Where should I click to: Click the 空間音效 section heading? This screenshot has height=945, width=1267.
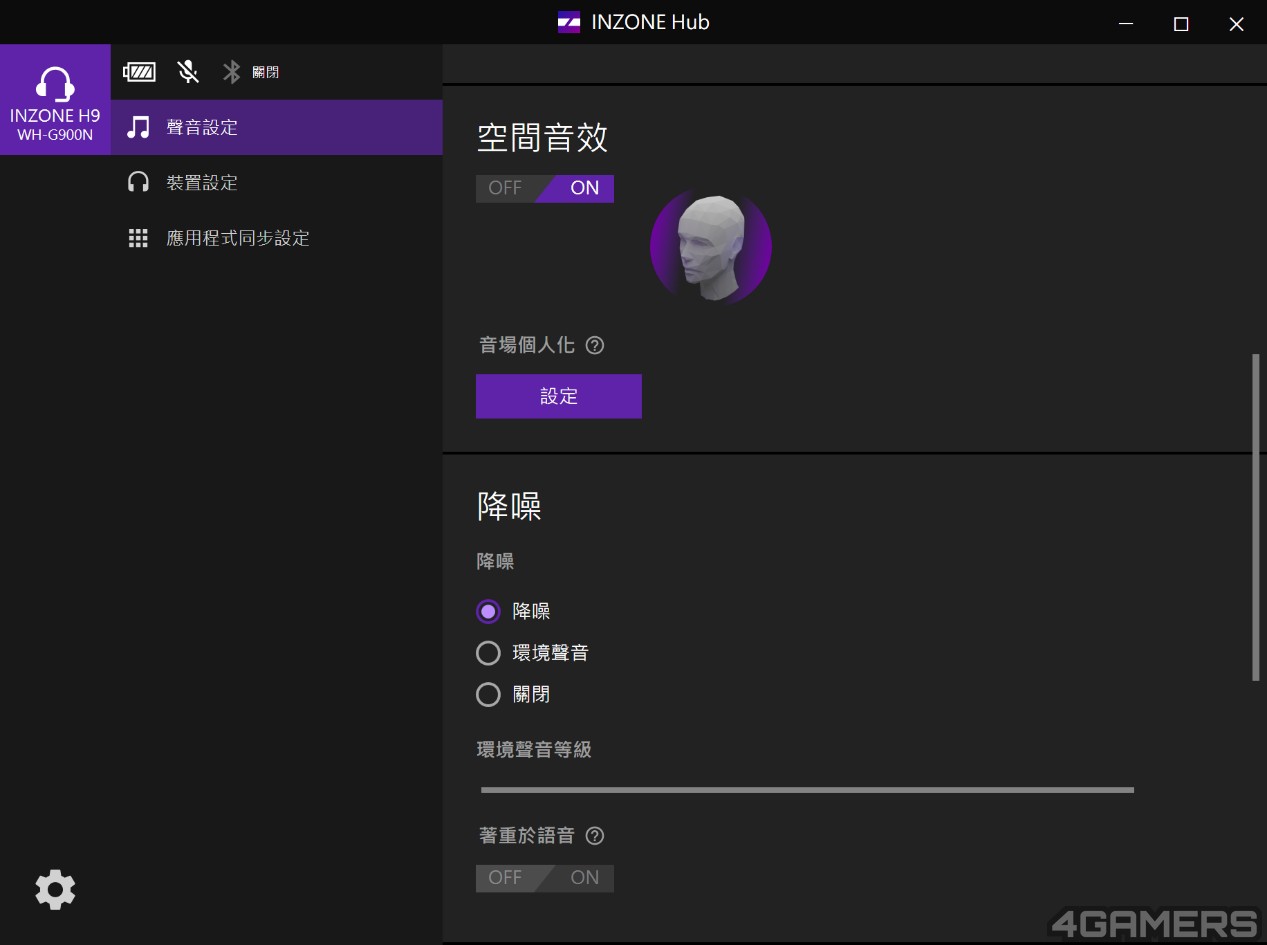(542, 137)
